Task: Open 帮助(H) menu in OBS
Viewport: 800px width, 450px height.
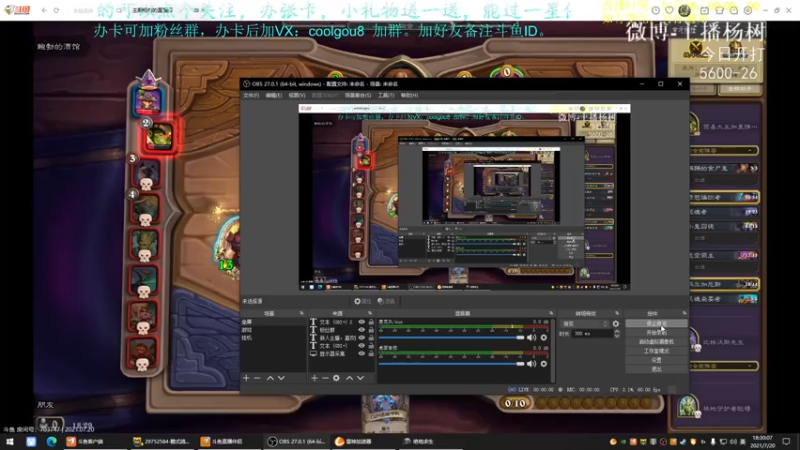Action: 409,95
